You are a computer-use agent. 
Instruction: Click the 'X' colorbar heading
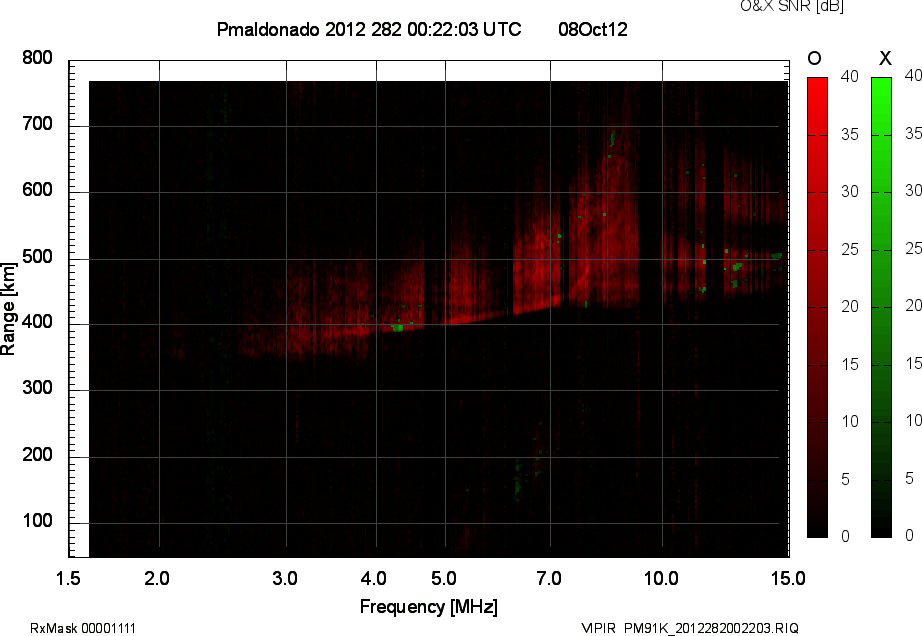coord(885,58)
